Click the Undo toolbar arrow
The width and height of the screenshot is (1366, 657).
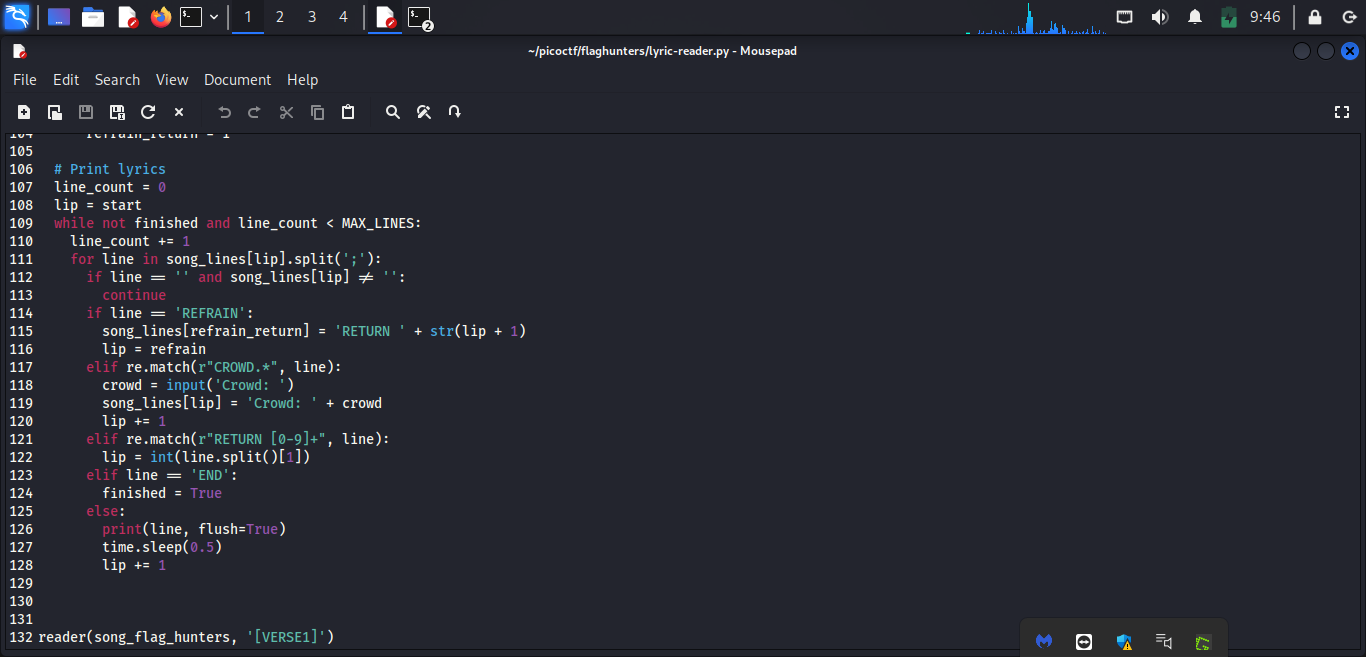224,112
